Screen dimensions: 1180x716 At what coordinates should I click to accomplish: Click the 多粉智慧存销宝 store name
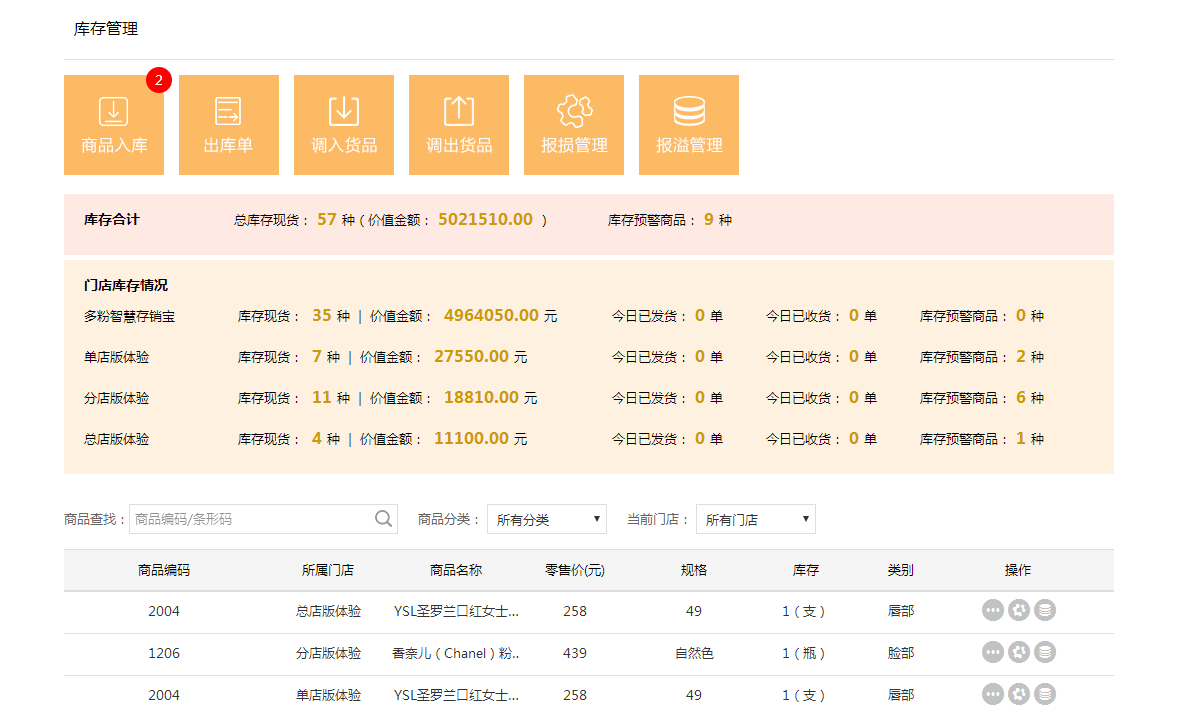tap(129, 316)
